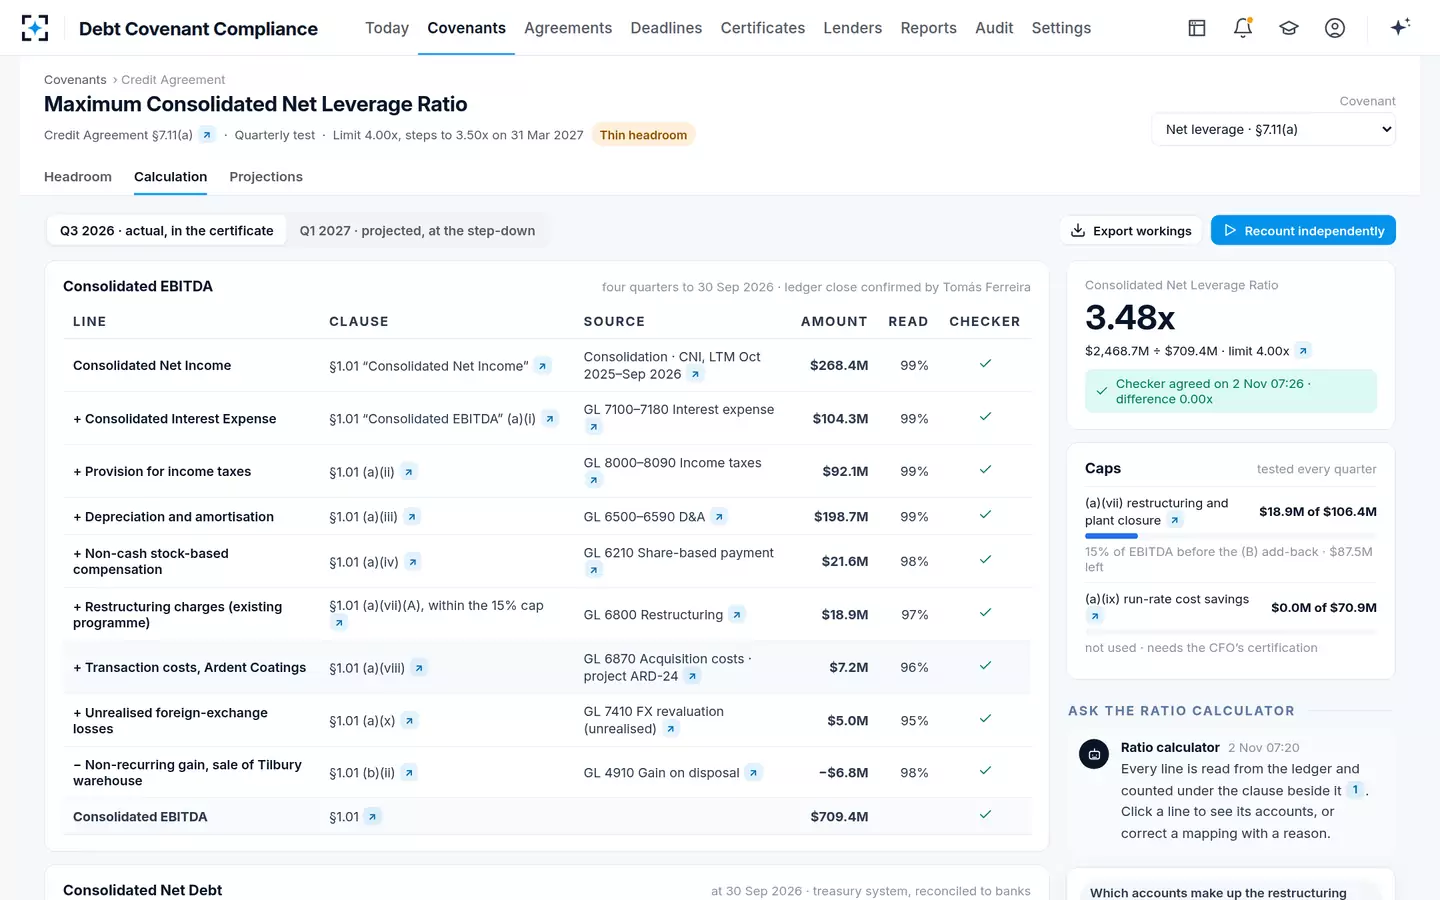This screenshot has width=1440, height=900.
Task: Open link arrow next to limit 4.00x
Action: point(1303,351)
